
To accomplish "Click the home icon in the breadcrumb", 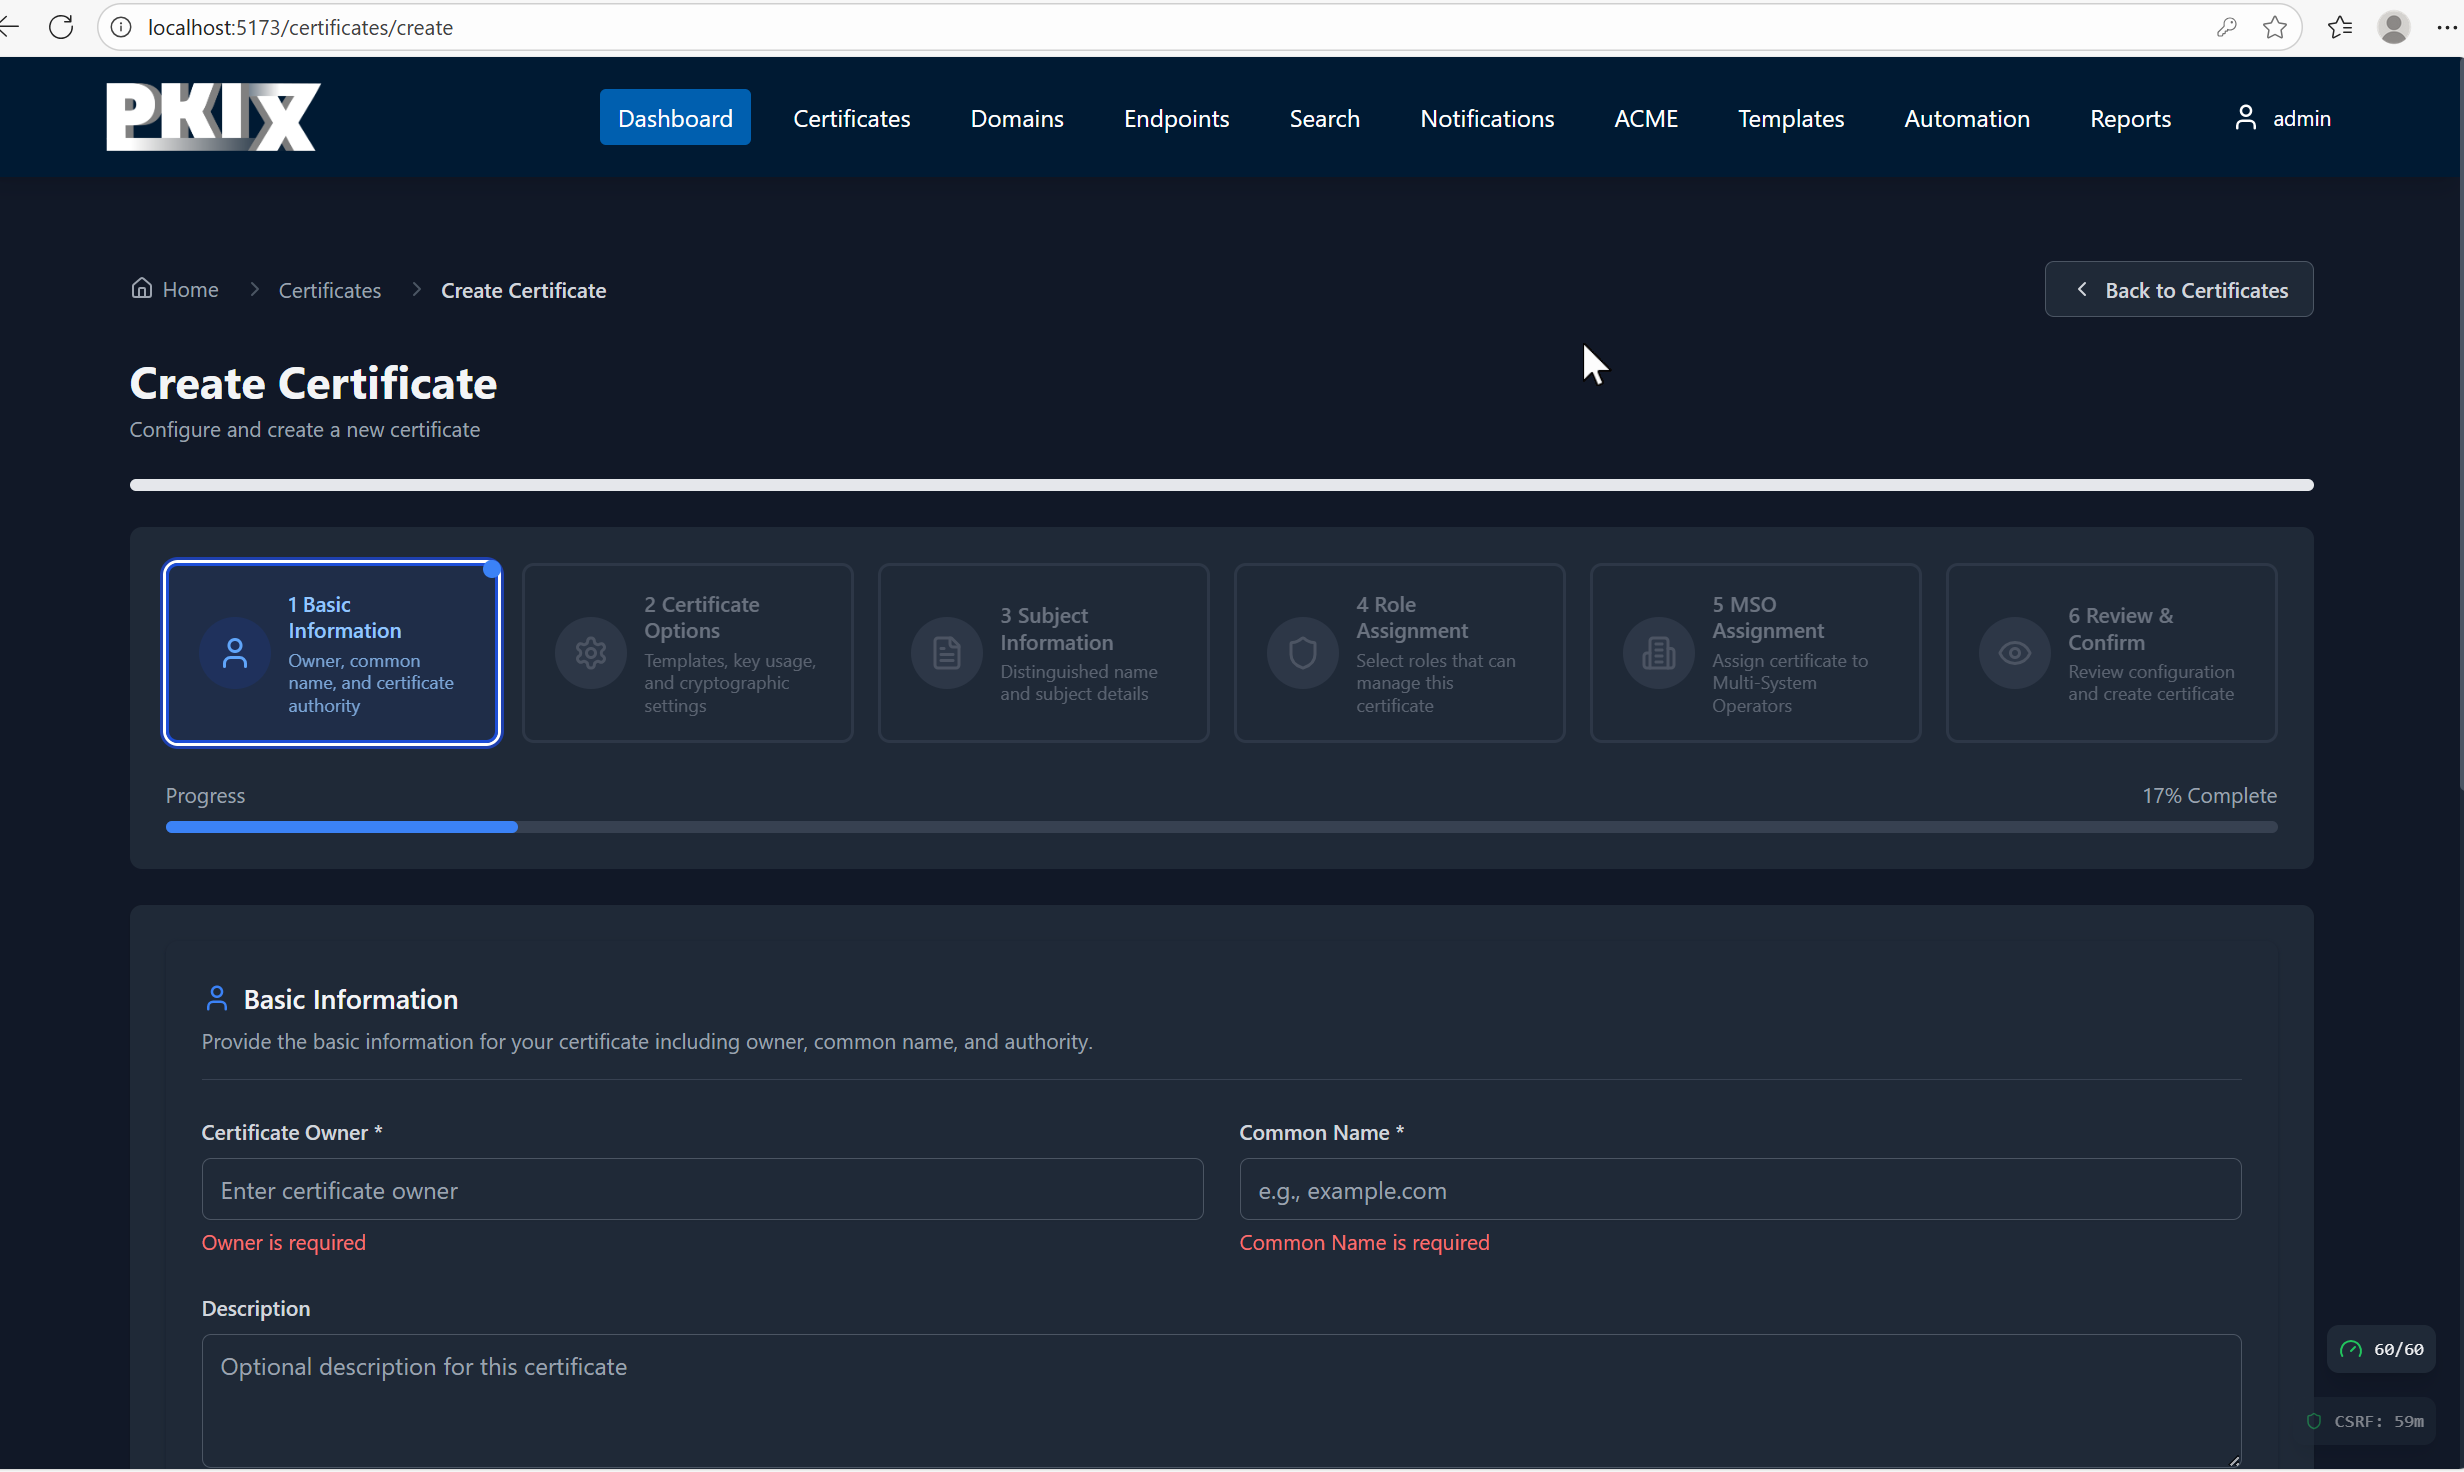I will point(142,289).
